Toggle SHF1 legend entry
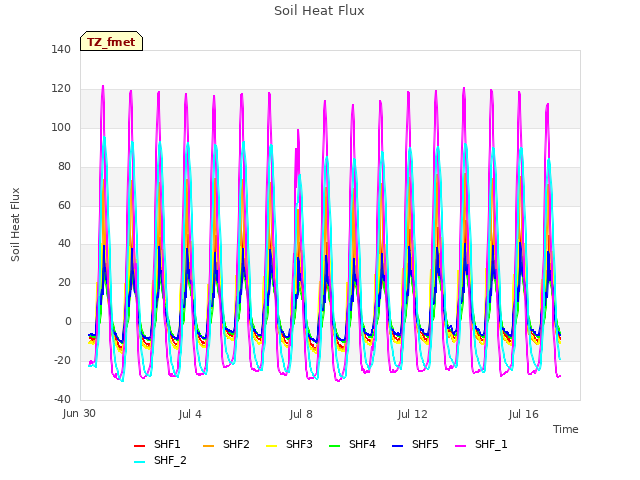 click(x=157, y=444)
